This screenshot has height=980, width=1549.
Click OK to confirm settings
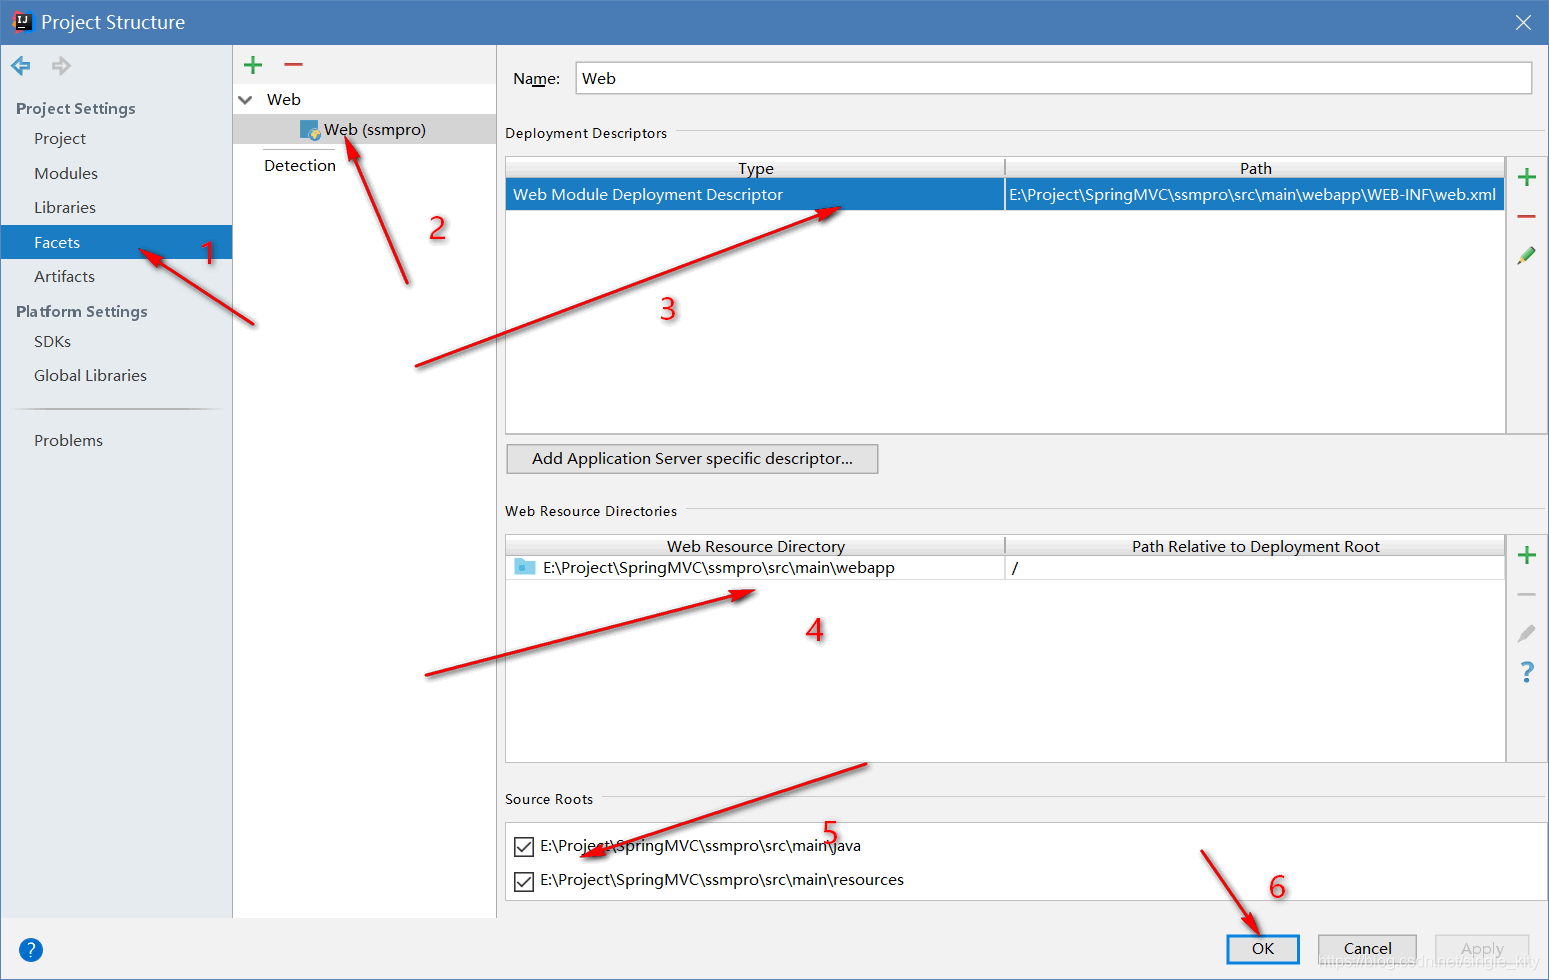[1263, 949]
